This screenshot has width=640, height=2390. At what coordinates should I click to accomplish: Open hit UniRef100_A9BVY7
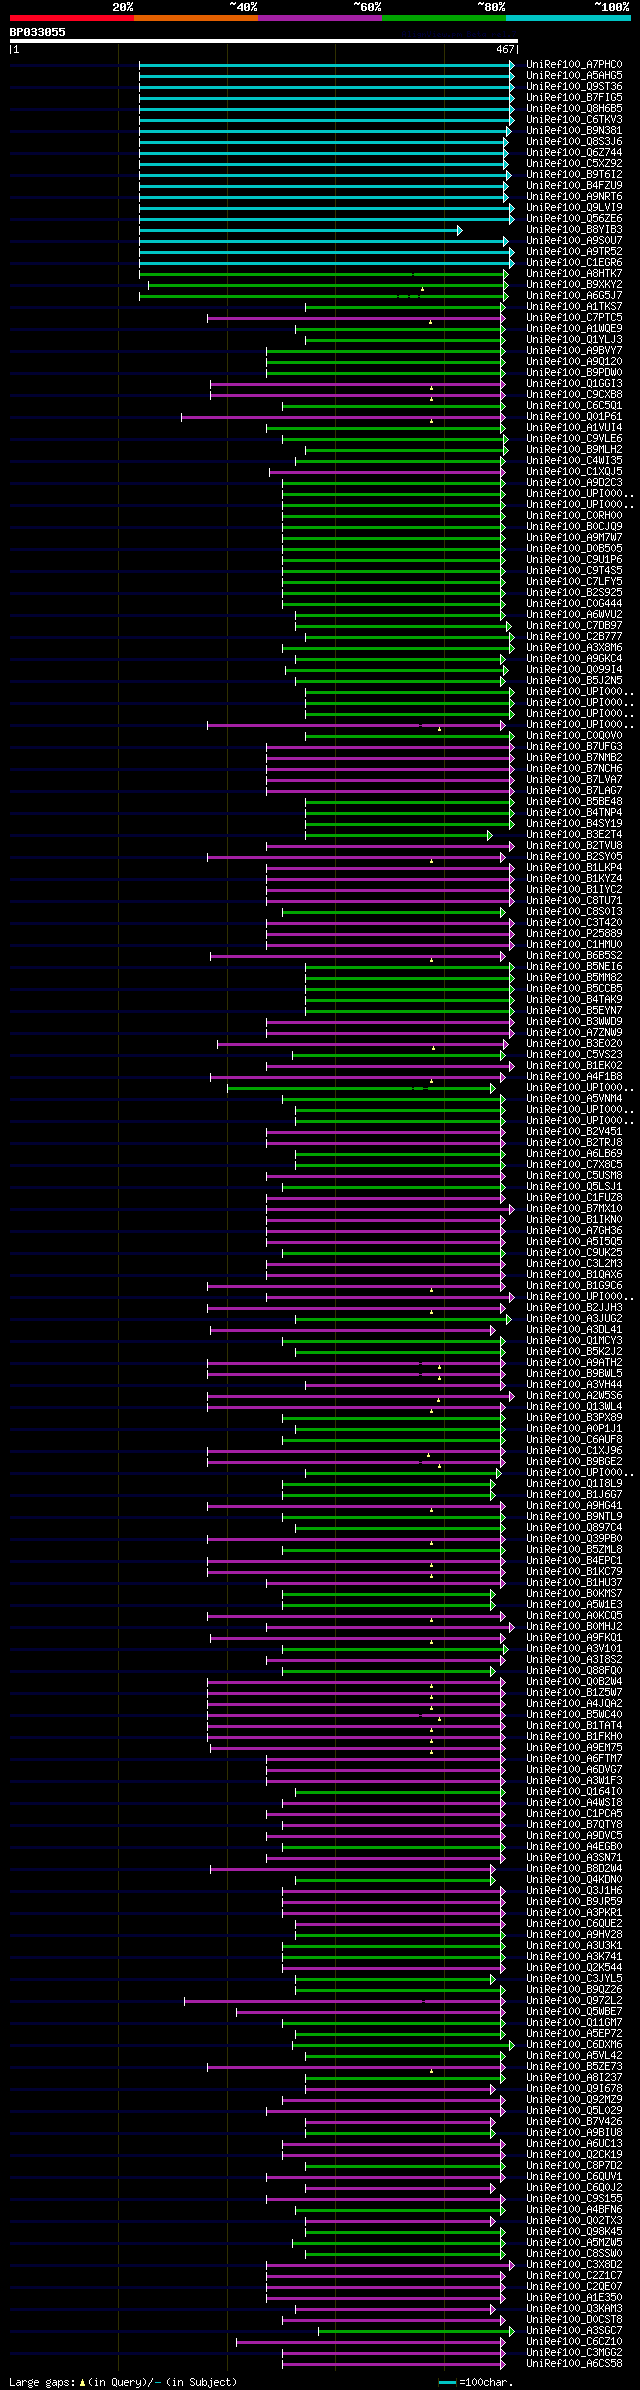point(574,351)
